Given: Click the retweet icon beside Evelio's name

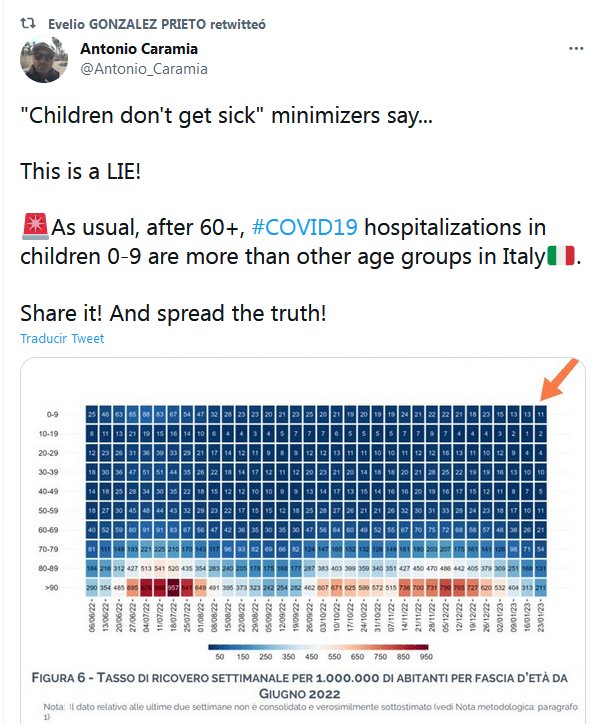Looking at the screenshot, I should coord(30,23).
